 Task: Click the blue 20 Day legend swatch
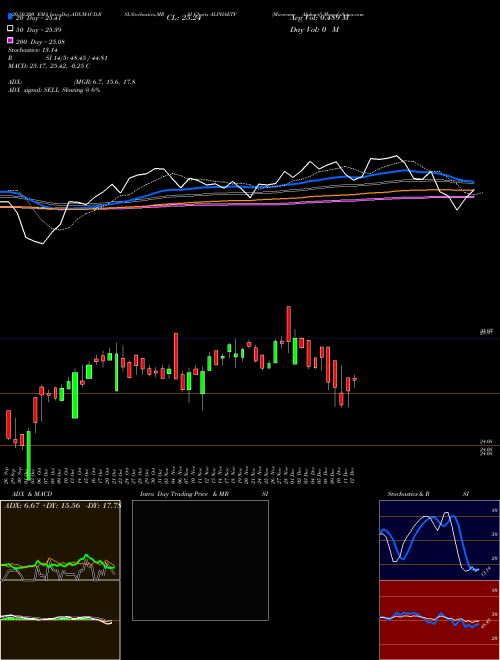(x=10, y=17)
